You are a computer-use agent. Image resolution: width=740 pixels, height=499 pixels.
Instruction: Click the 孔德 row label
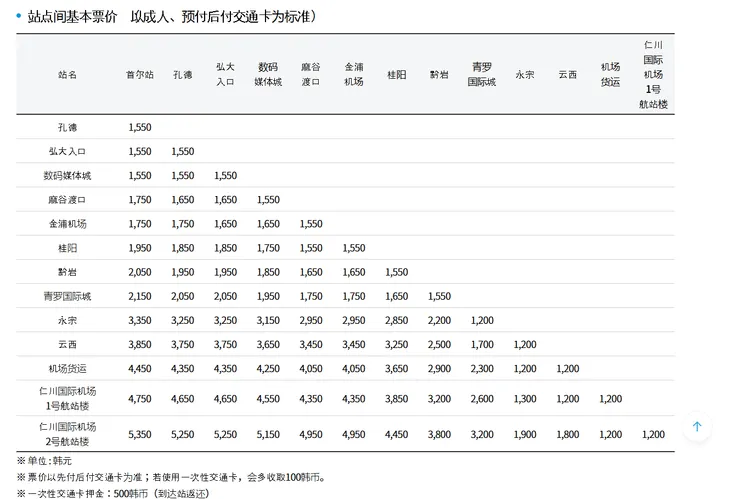point(67,127)
